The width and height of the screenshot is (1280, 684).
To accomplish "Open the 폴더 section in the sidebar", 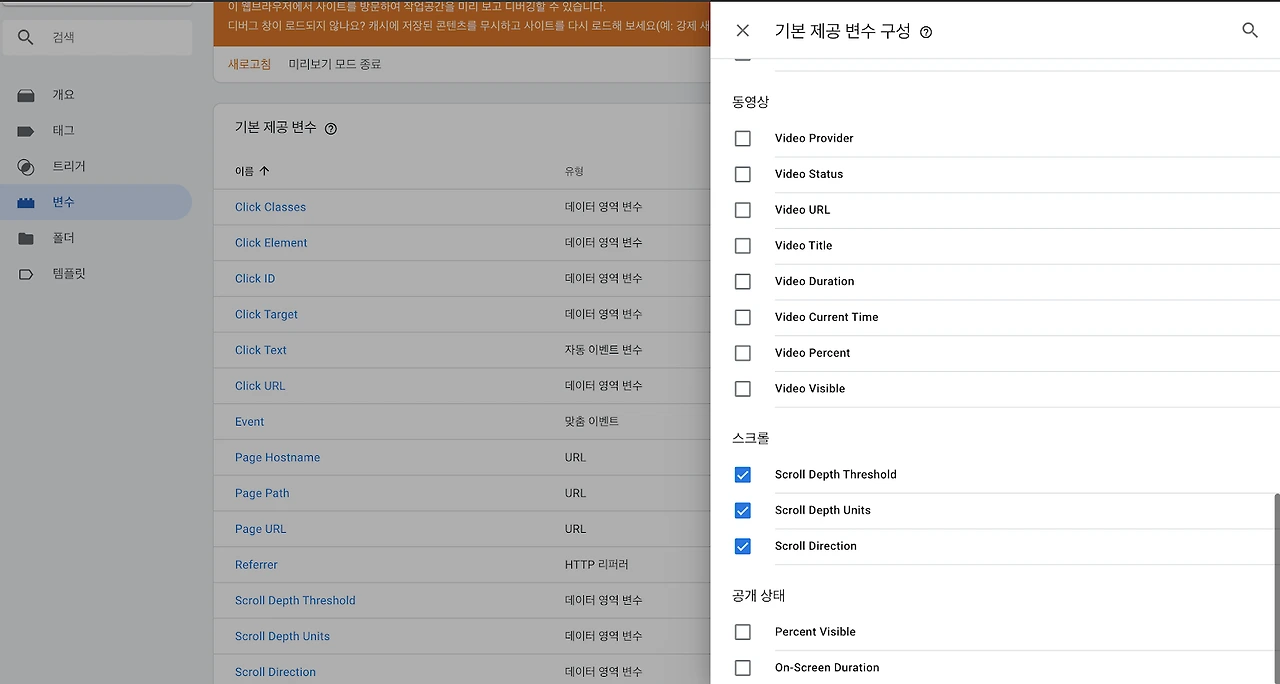I will [64, 239].
